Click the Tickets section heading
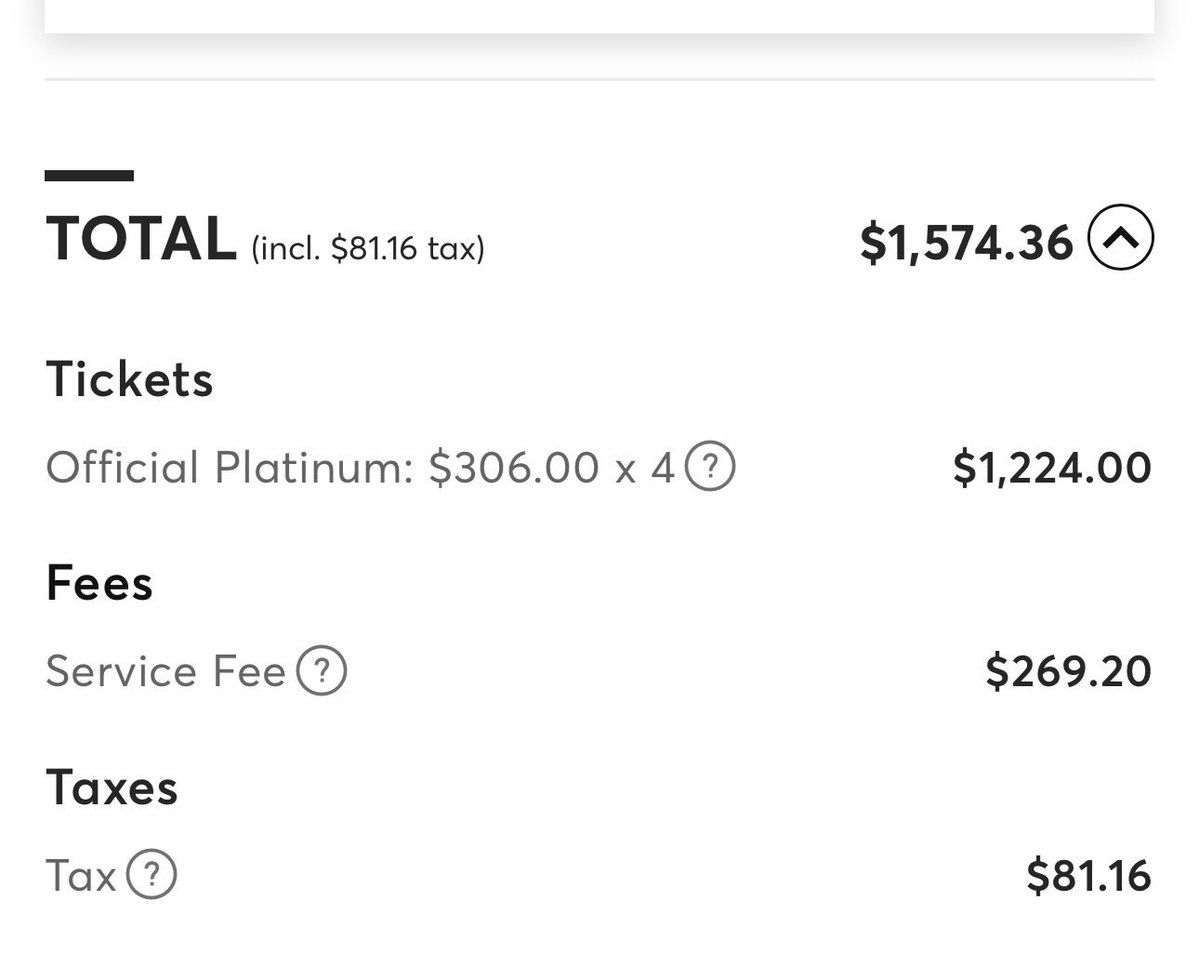The image size is (1199, 980). [x=130, y=380]
